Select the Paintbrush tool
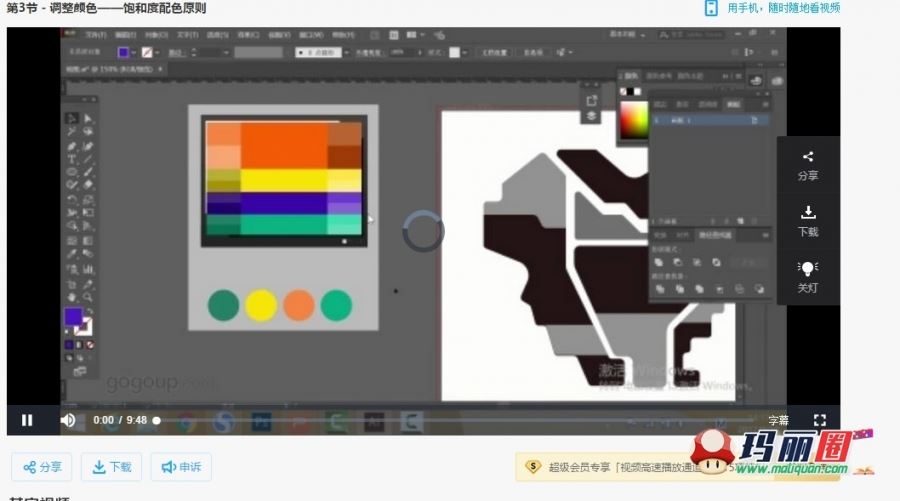900x501 pixels. coord(88,172)
